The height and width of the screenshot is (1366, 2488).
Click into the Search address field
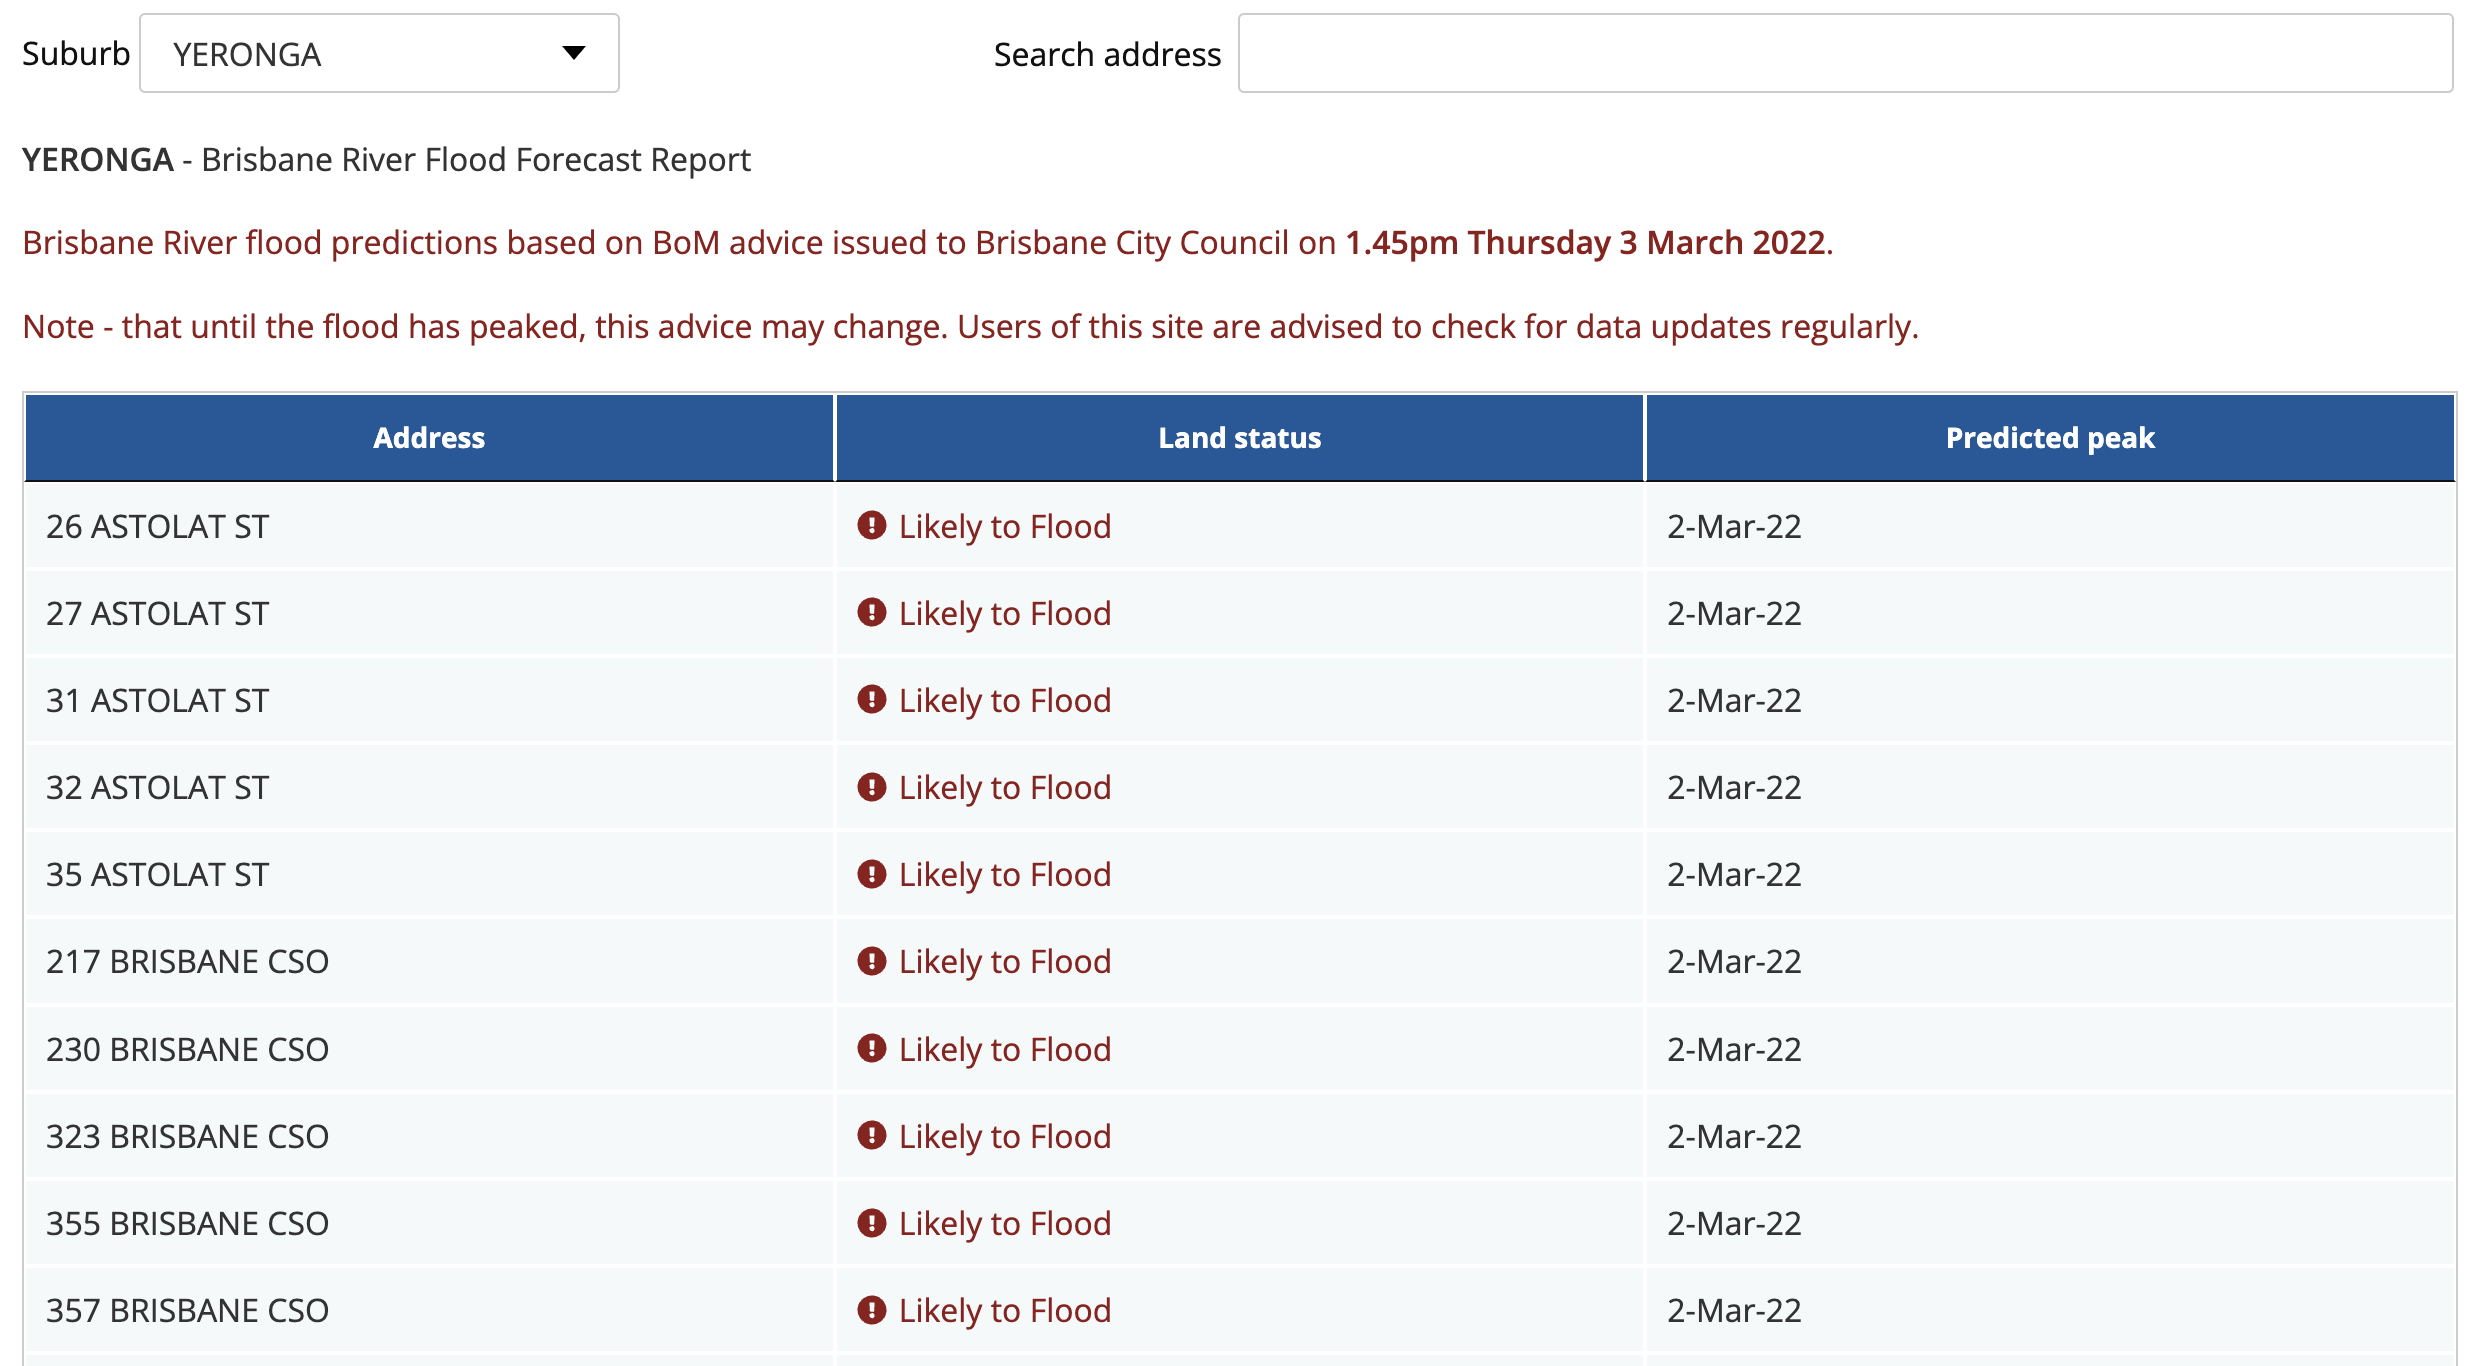coord(1844,54)
